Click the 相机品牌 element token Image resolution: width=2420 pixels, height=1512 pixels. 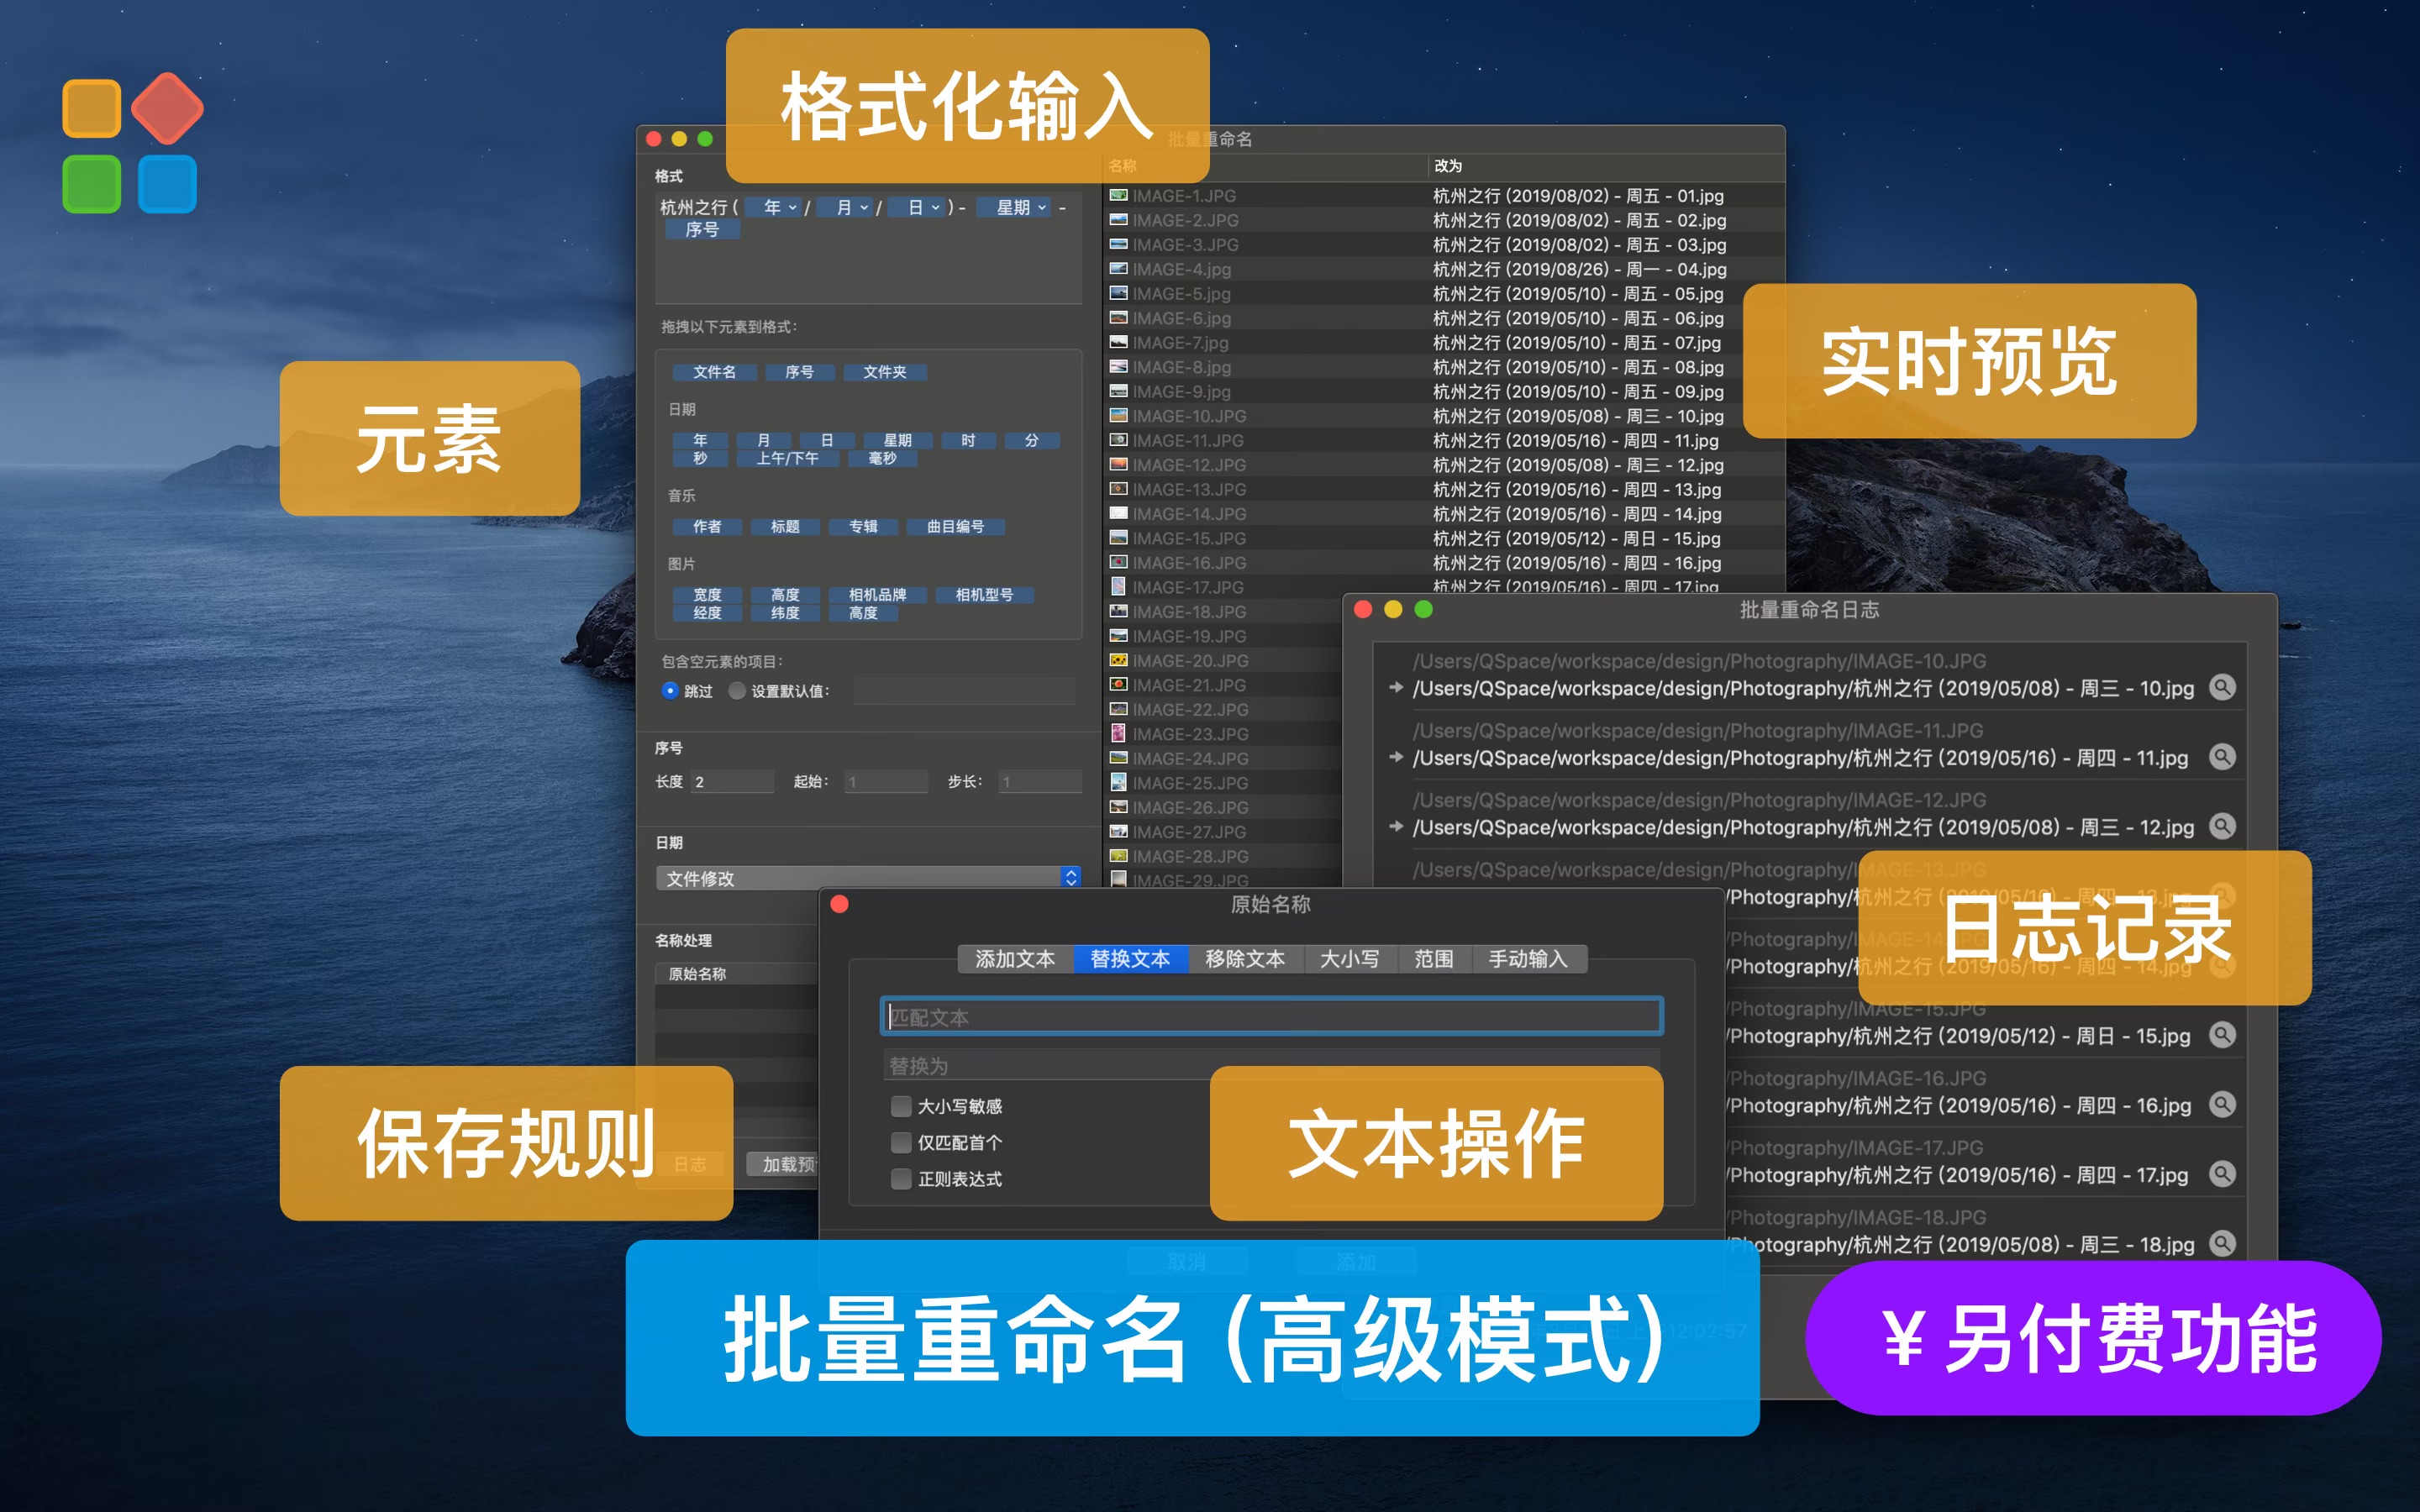coord(877,595)
